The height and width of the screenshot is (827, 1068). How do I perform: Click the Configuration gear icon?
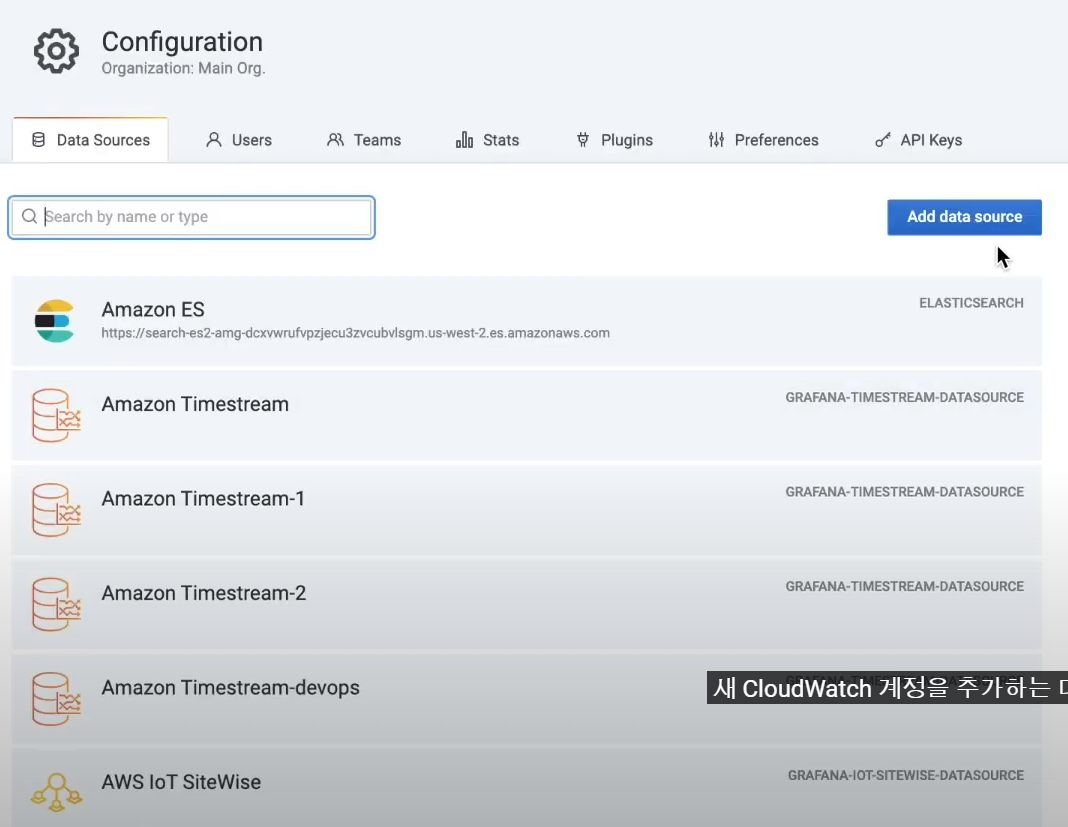click(x=56, y=51)
